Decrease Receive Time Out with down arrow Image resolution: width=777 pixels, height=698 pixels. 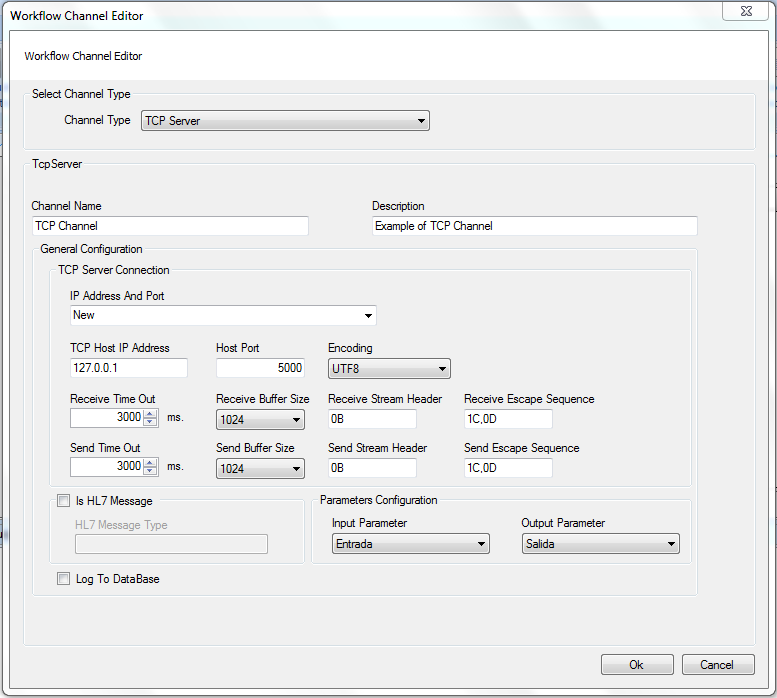click(150, 422)
